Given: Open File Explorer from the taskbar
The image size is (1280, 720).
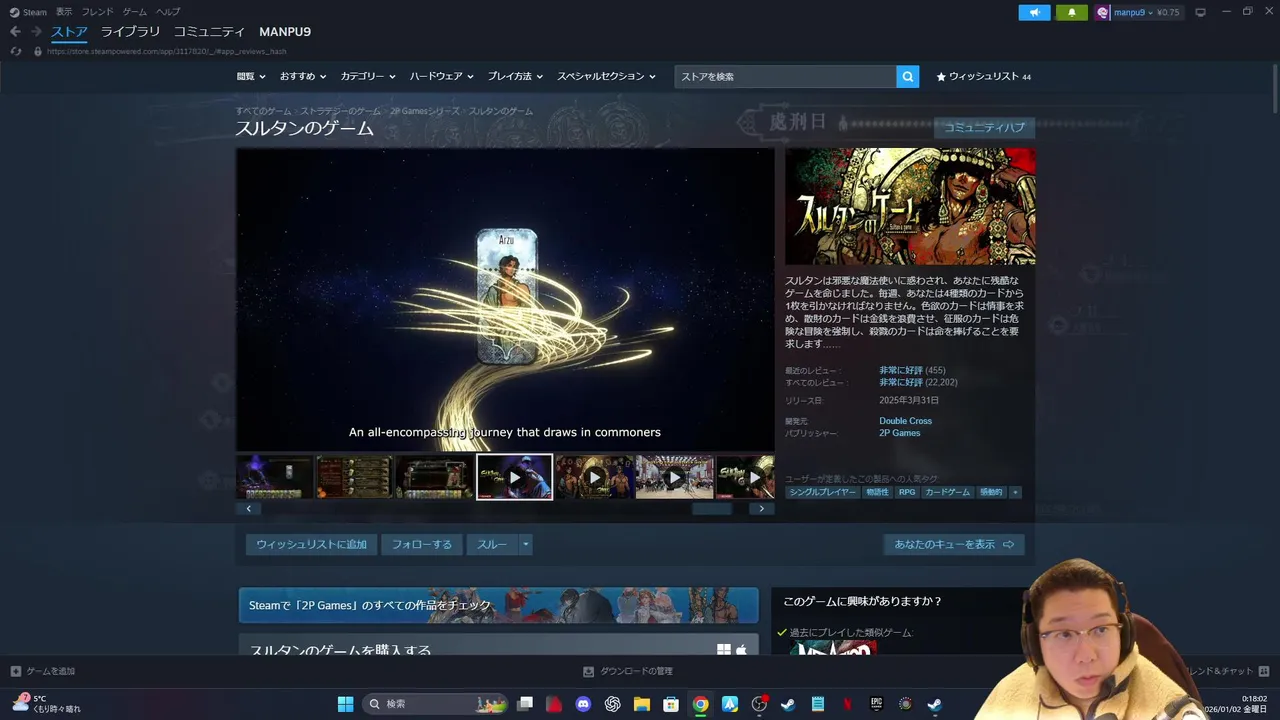Looking at the screenshot, I should click(641, 704).
